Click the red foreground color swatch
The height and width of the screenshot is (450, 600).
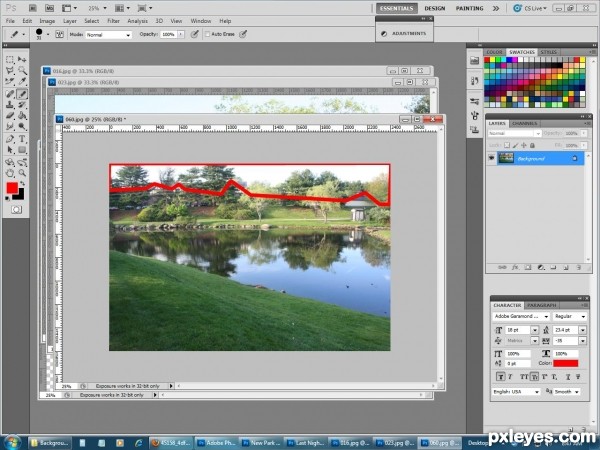[12, 188]
